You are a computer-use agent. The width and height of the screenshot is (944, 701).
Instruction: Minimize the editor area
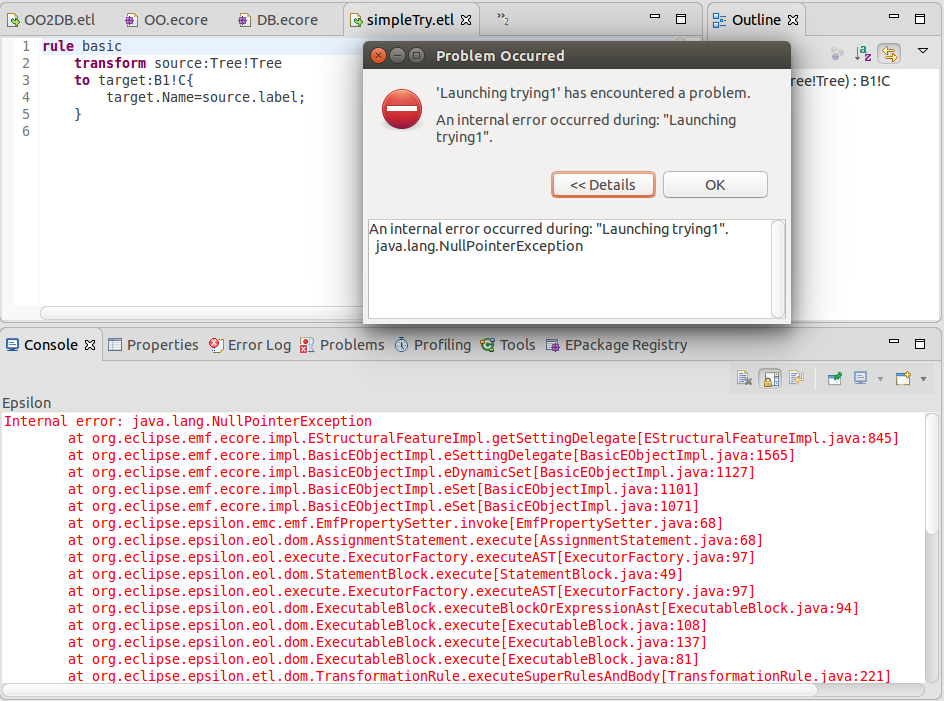[655, 17]
